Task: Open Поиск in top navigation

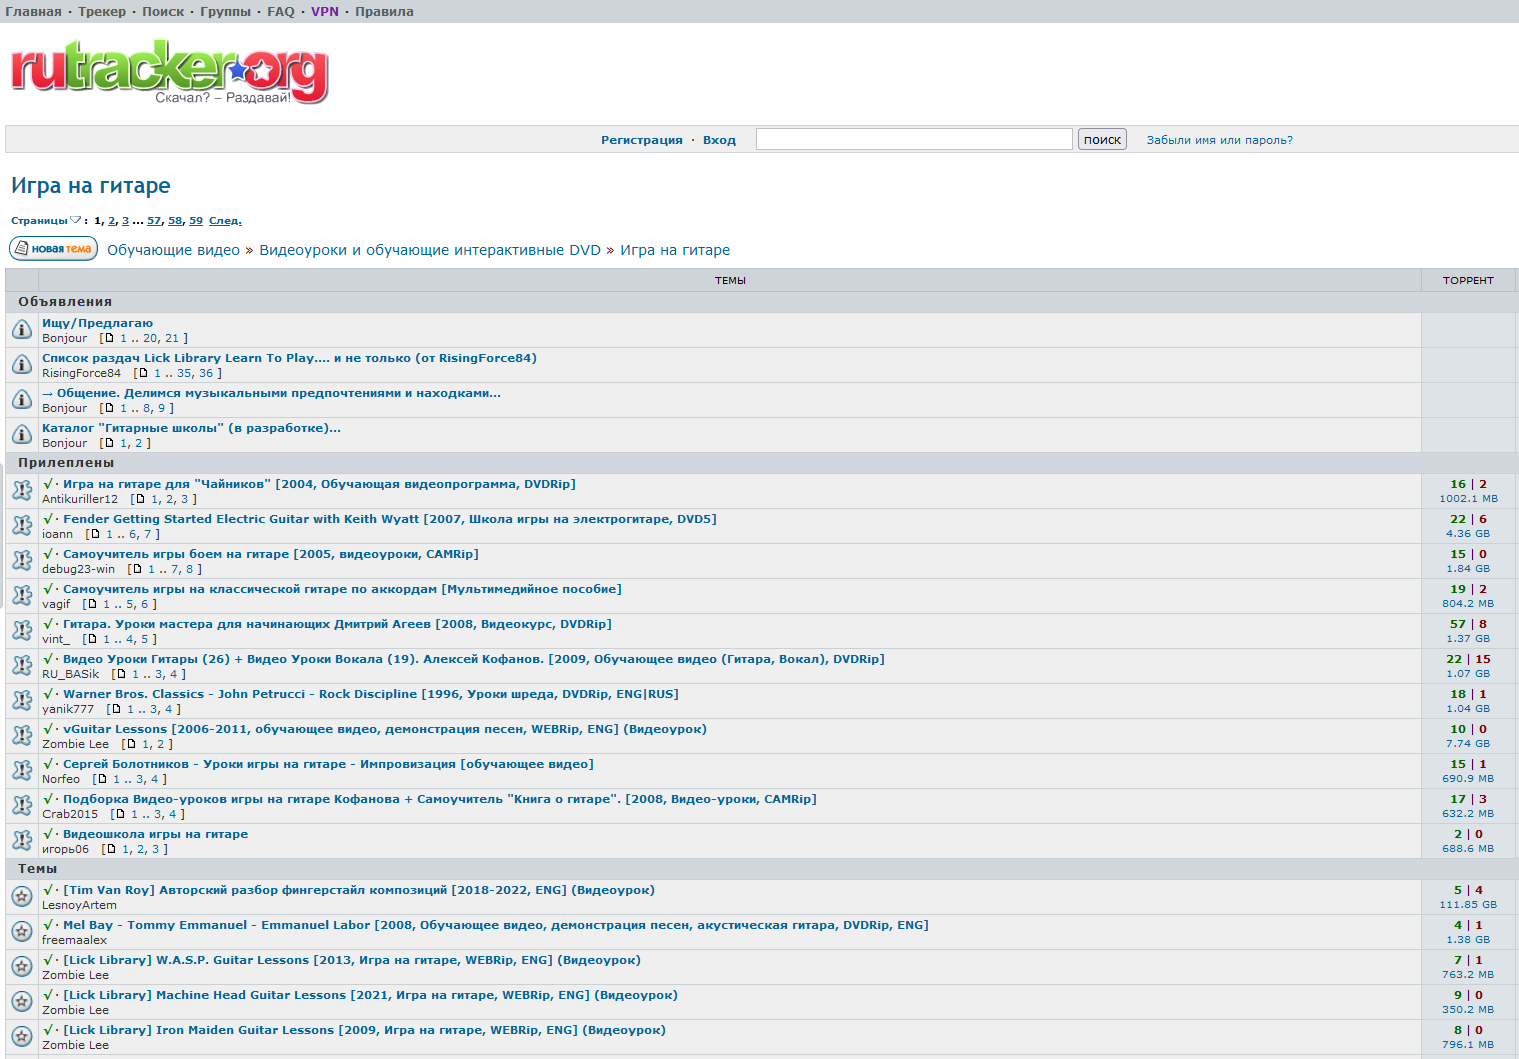Action: click(163, 12)
